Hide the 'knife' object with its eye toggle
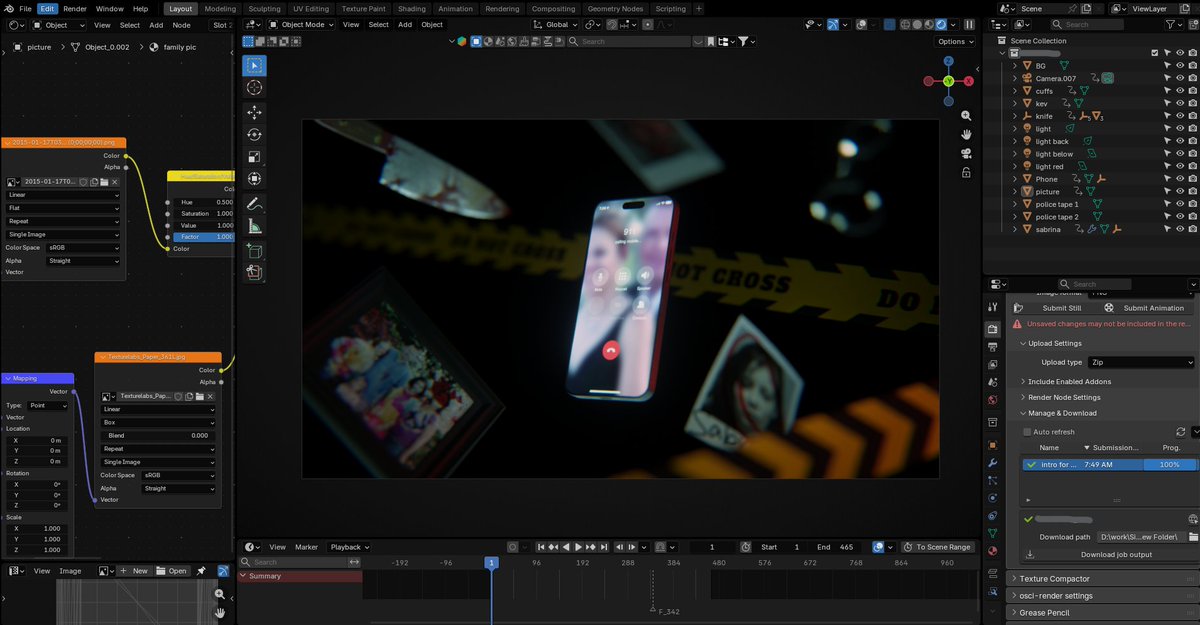 pos(1179,115)
